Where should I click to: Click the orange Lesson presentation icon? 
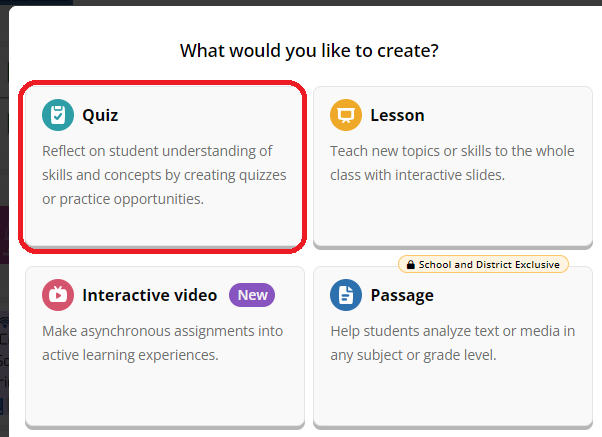click(346, 115)
